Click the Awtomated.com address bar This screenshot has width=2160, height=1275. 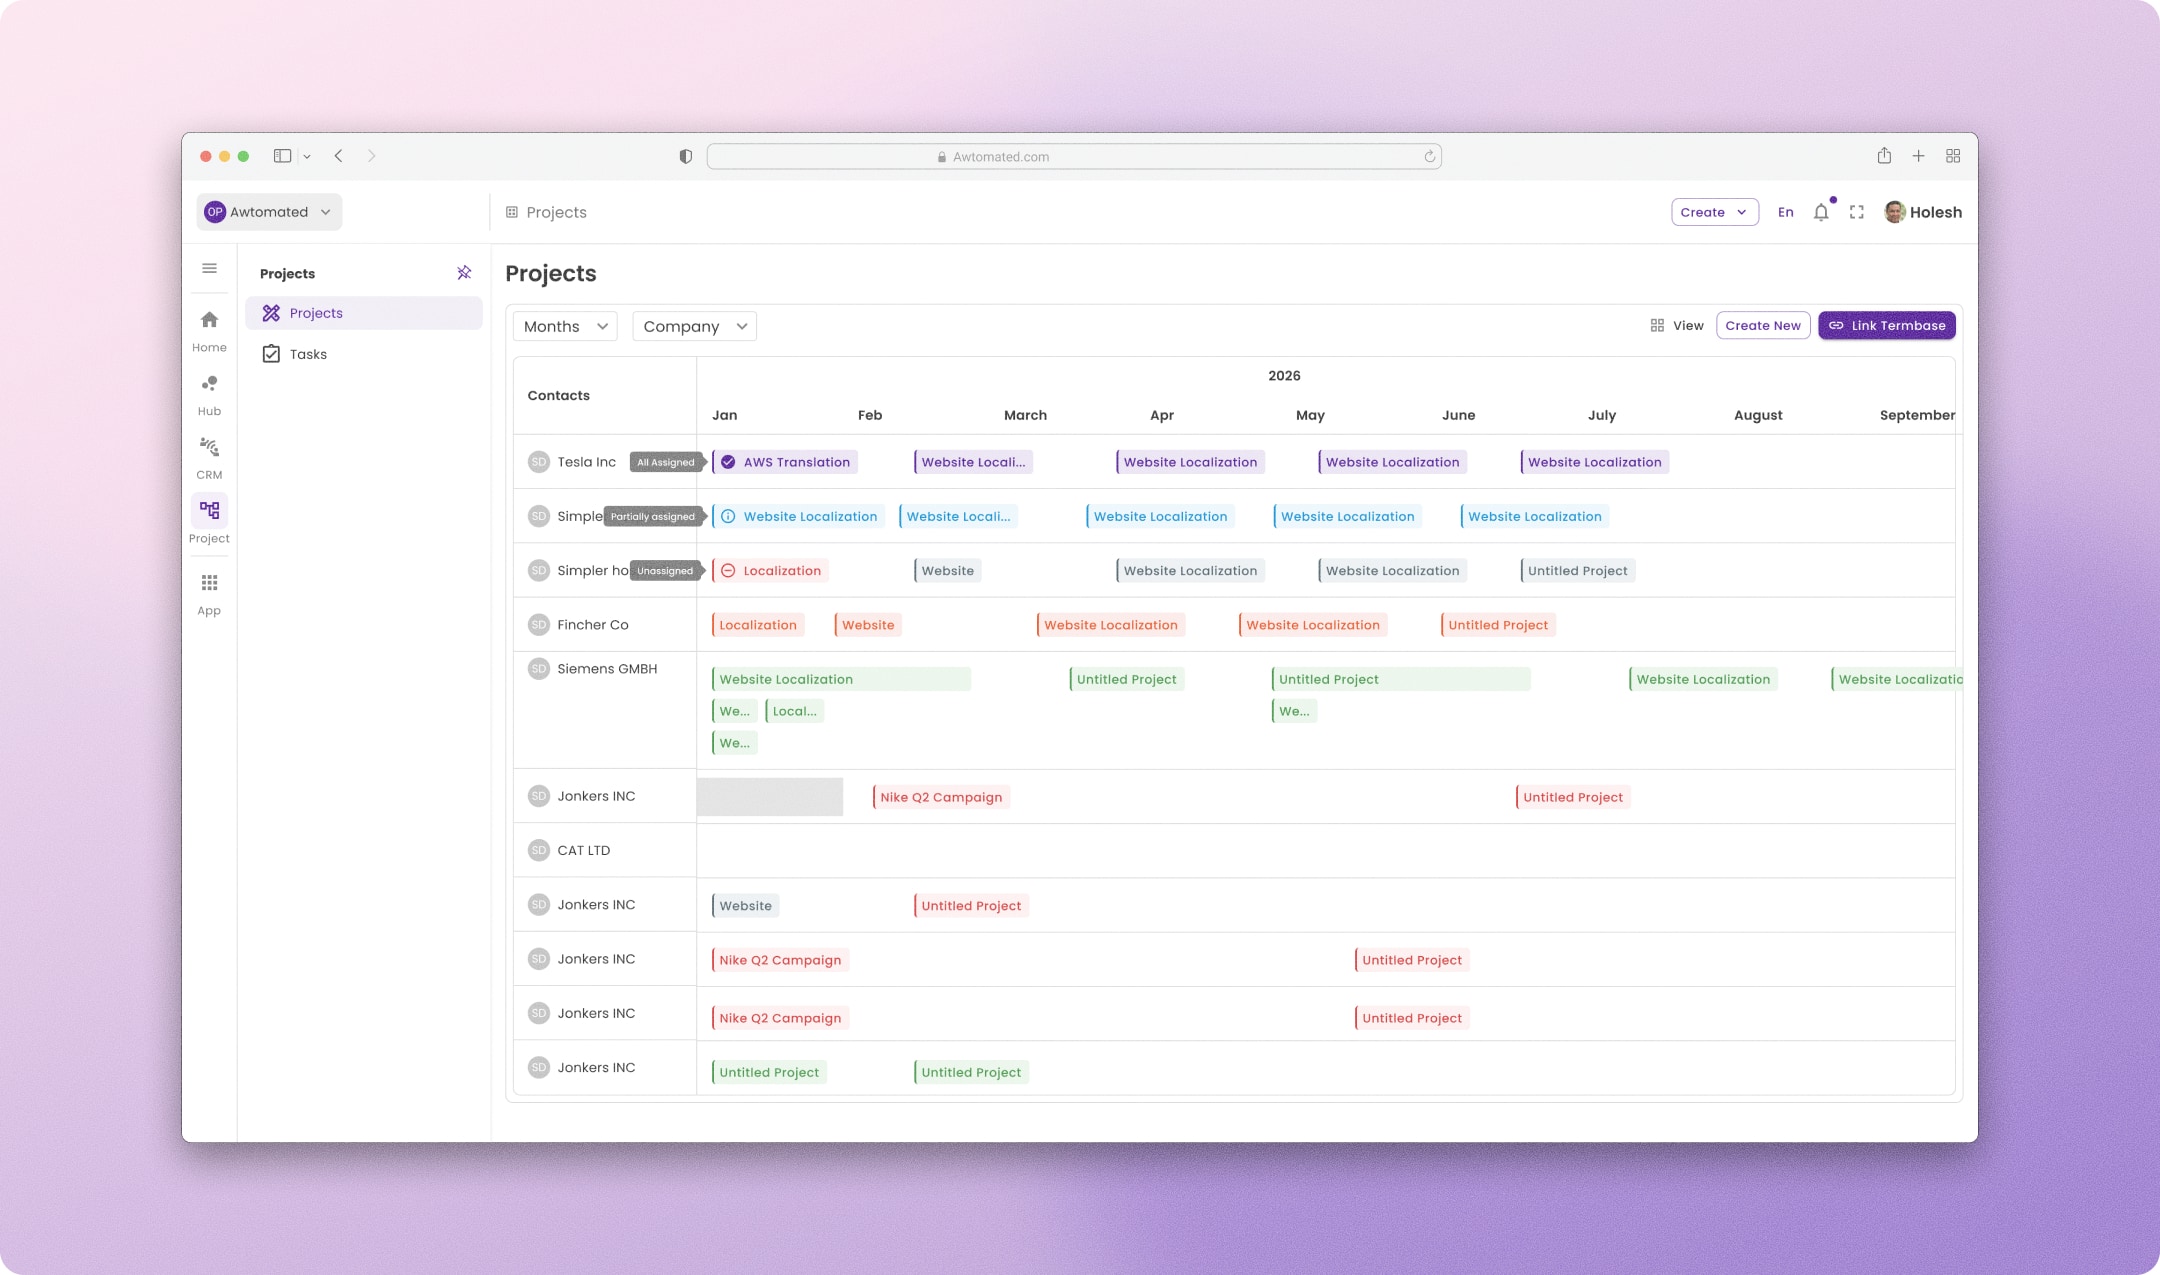(1074, 156)
